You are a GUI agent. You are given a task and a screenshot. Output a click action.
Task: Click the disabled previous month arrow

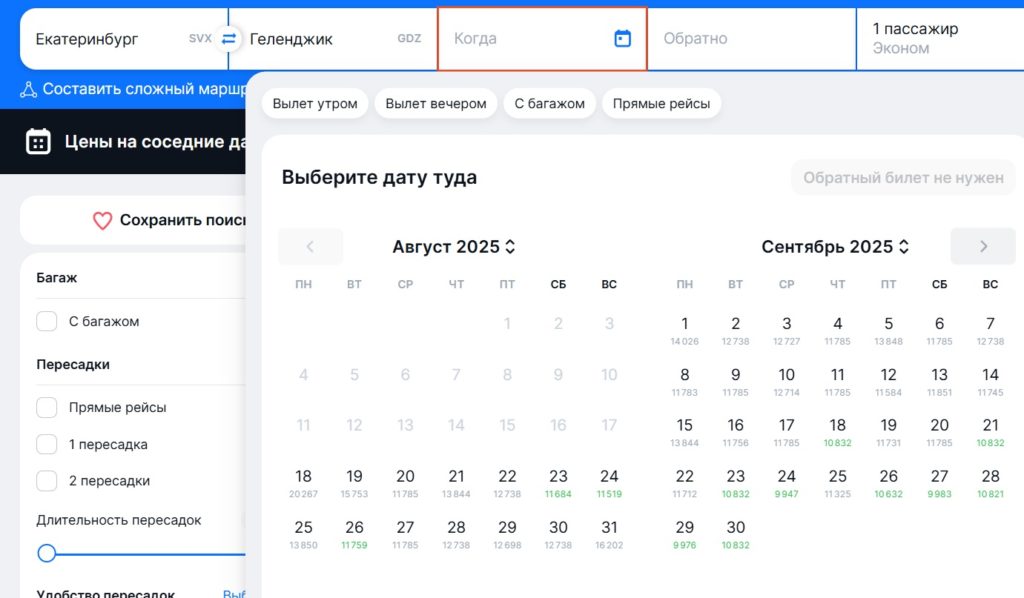coord(310,246)
